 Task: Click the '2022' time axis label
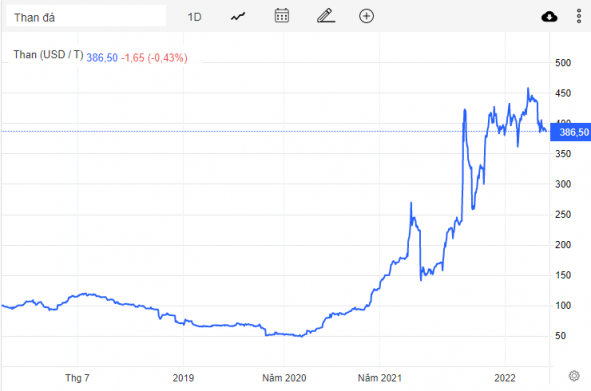coord(505,378)
